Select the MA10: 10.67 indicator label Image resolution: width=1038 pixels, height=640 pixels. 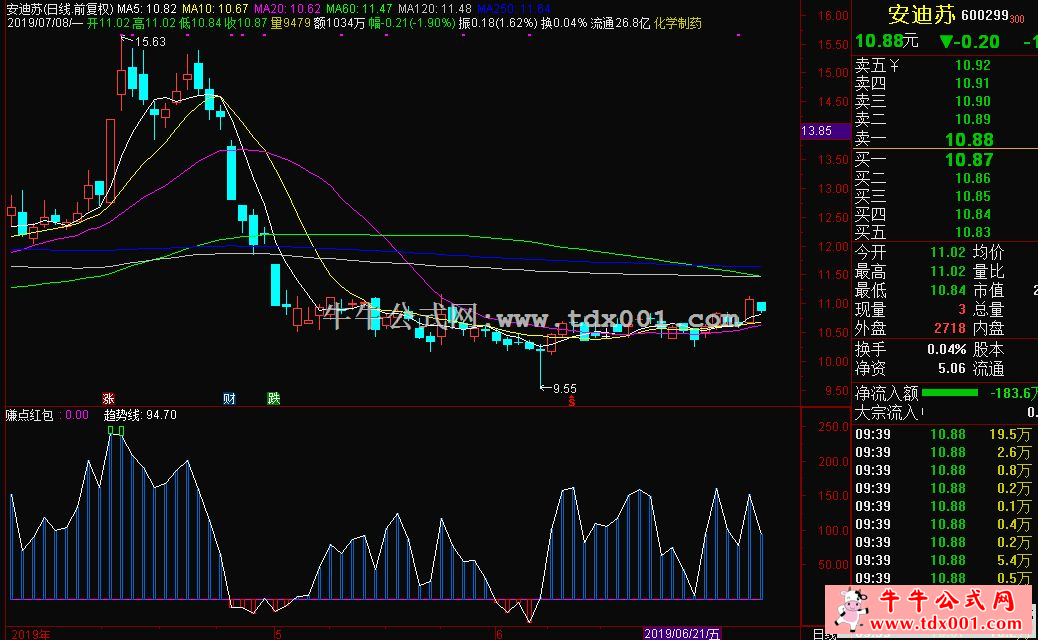(215, 9)
